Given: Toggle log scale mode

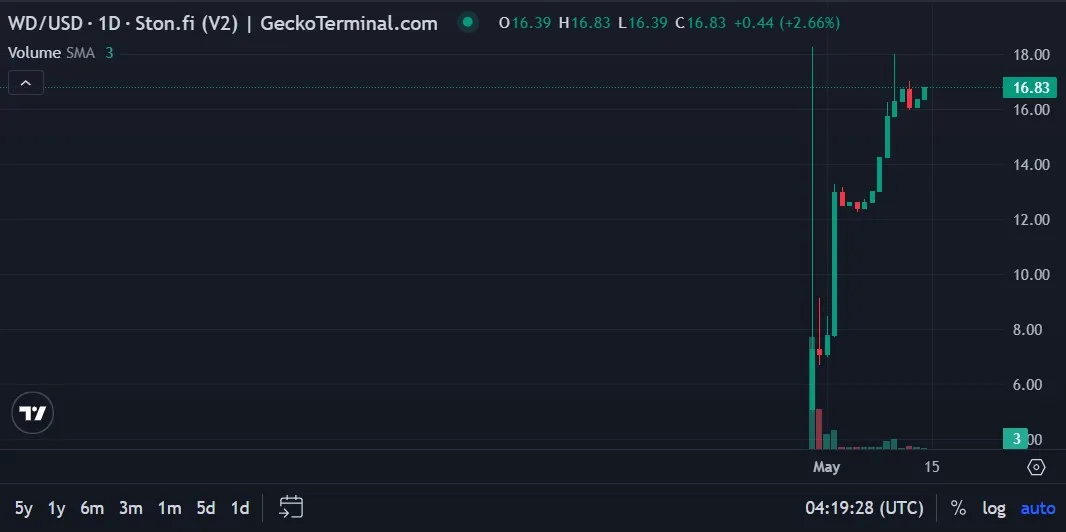Looking at the screenshot, I should pyautogui.click(x=993, y=507).
